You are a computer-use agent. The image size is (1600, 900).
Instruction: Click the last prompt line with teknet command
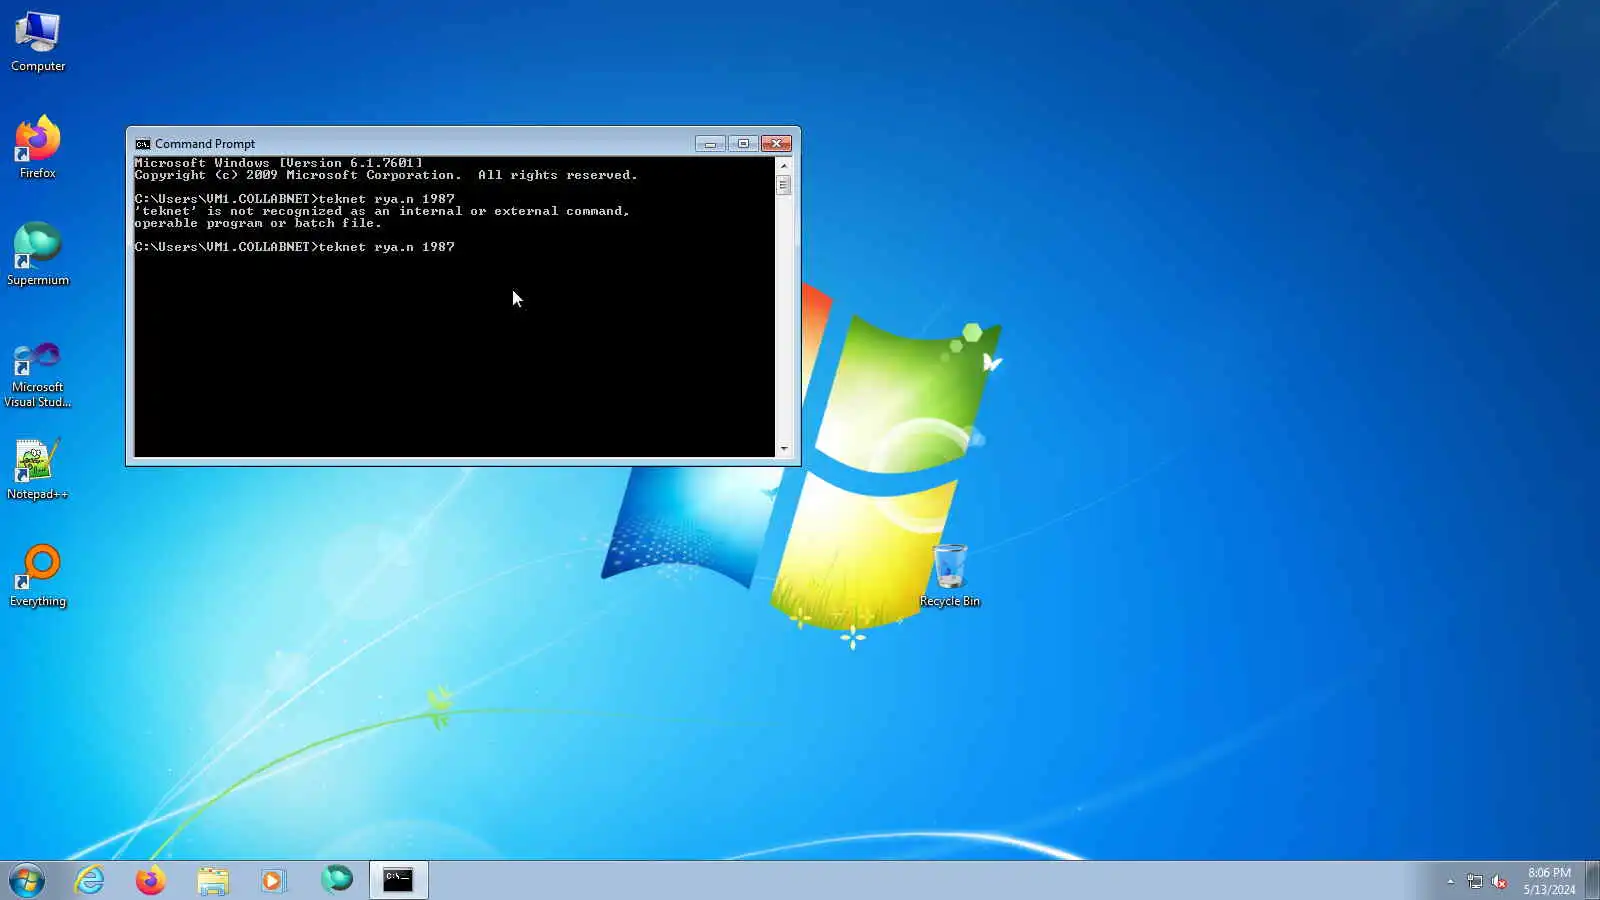(295, 247)
